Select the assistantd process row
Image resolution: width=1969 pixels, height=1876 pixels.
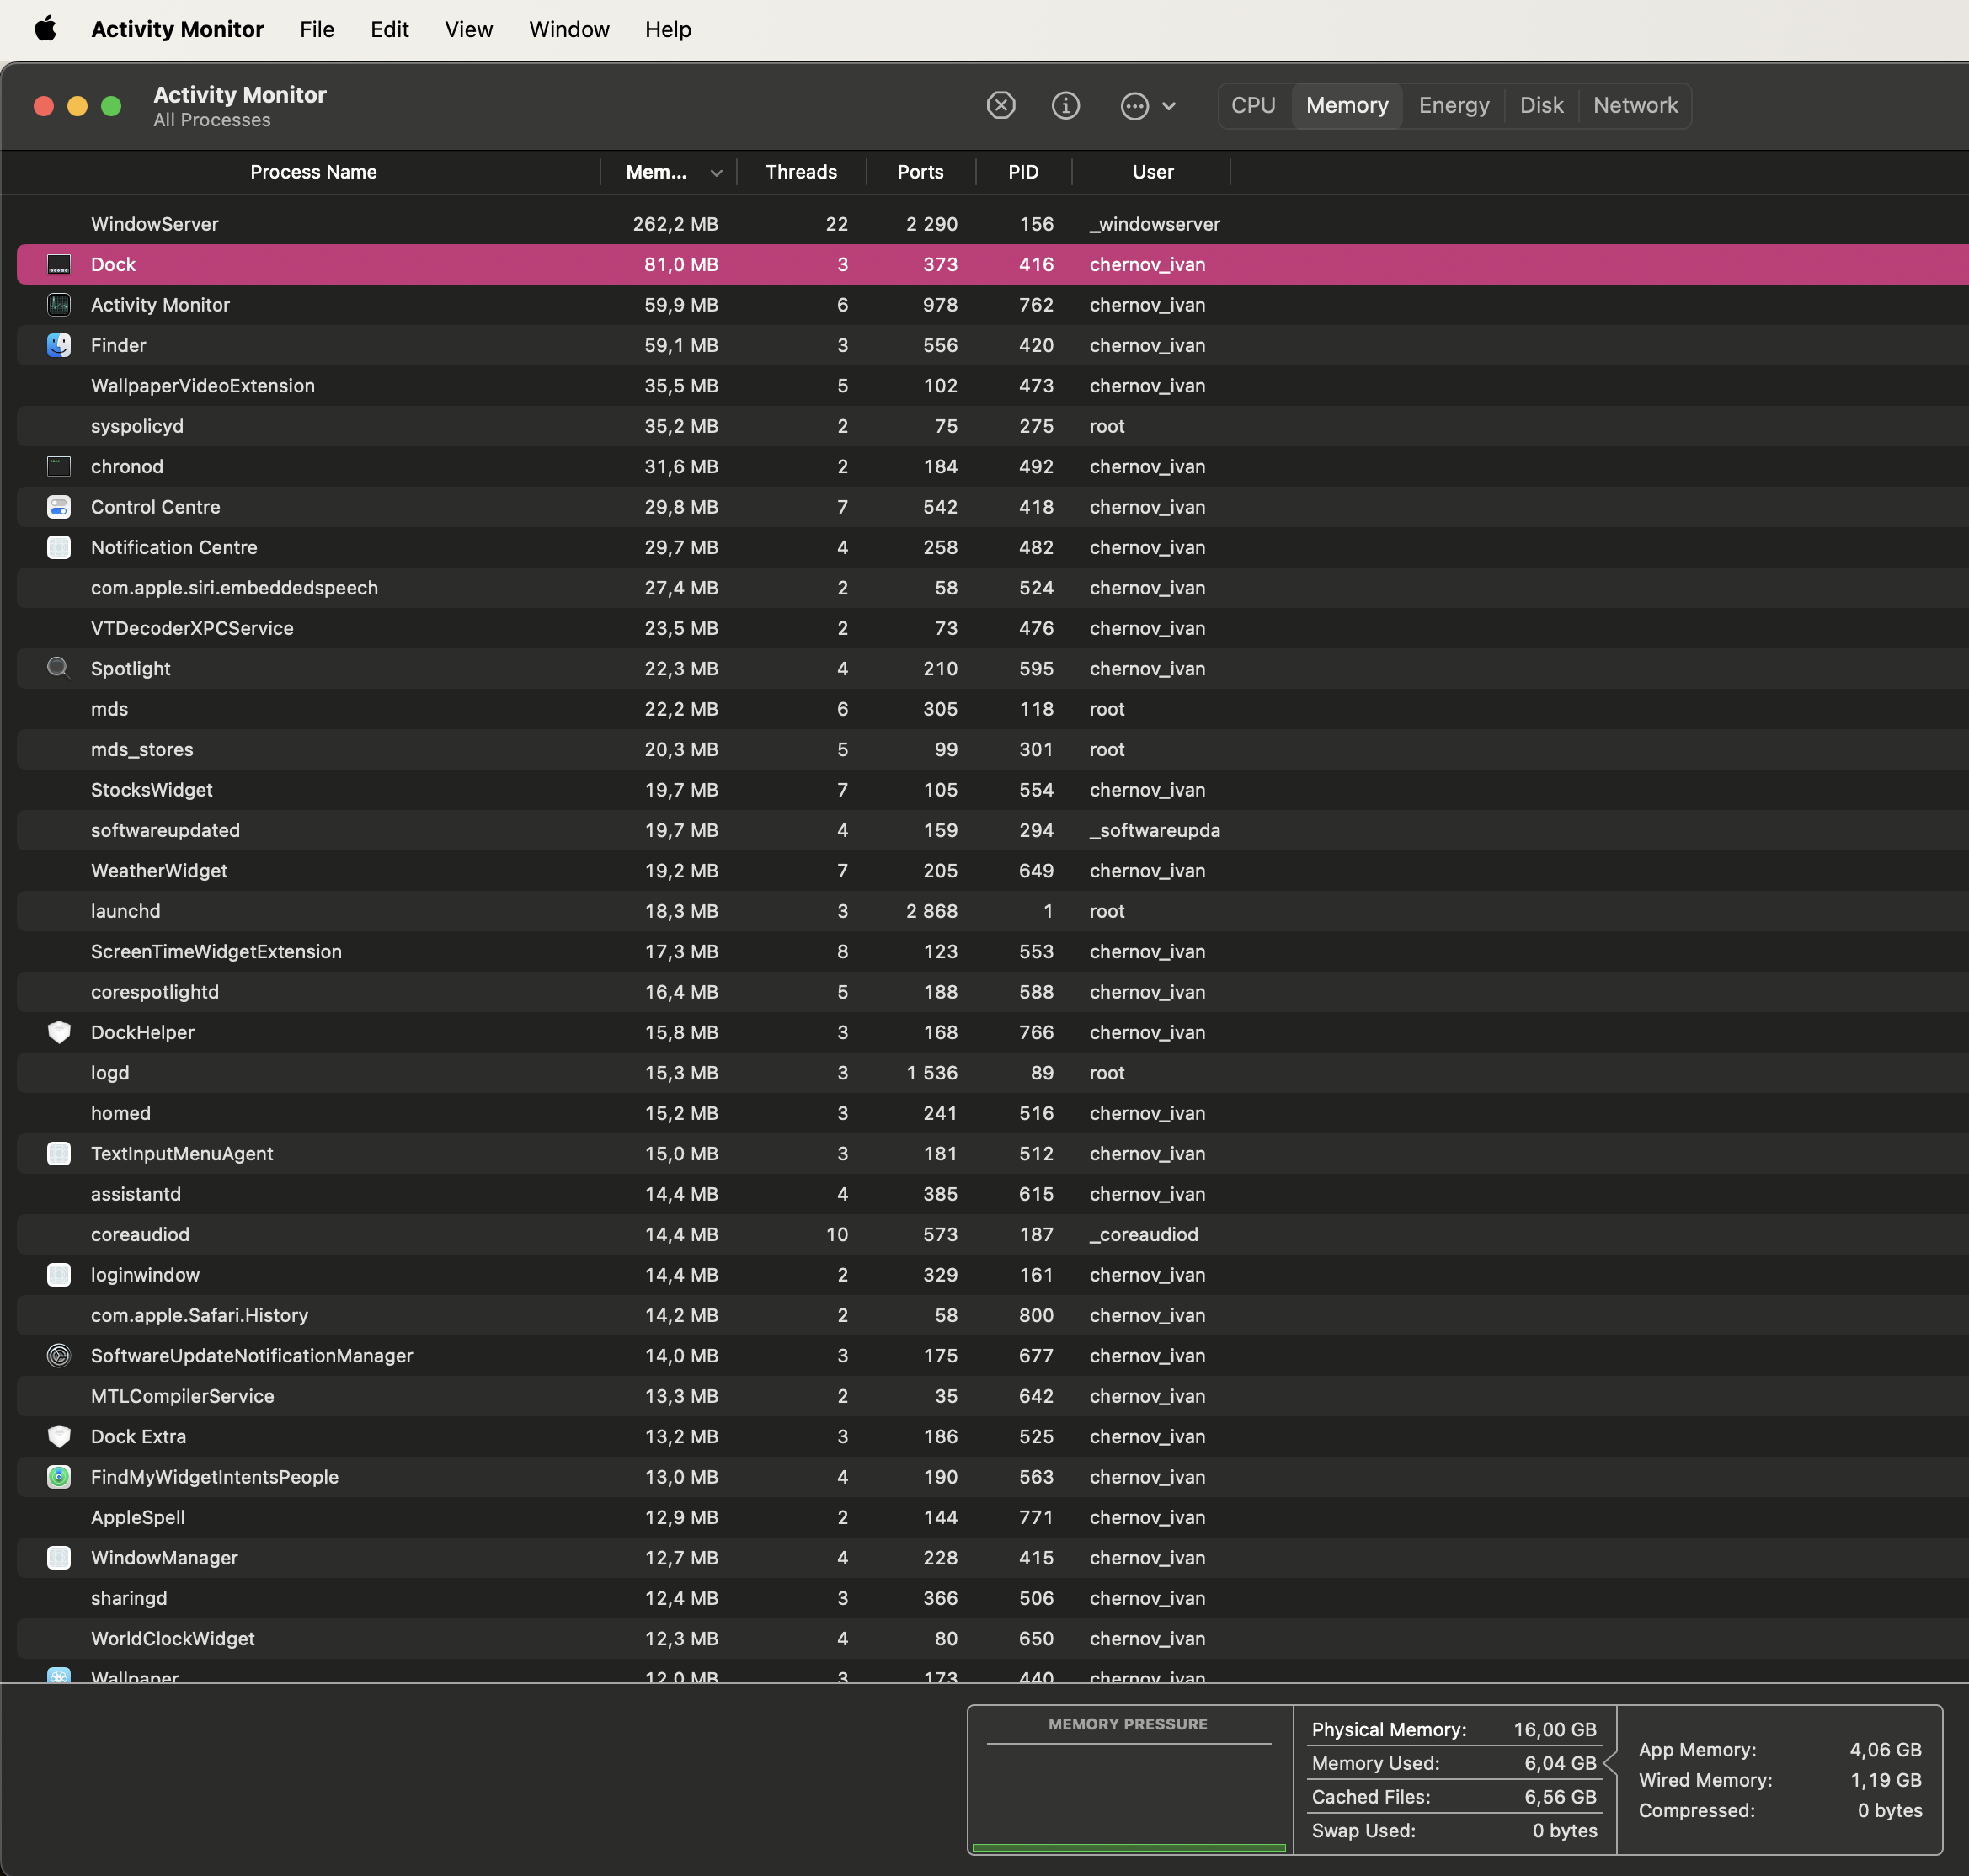click(992, 1194)
